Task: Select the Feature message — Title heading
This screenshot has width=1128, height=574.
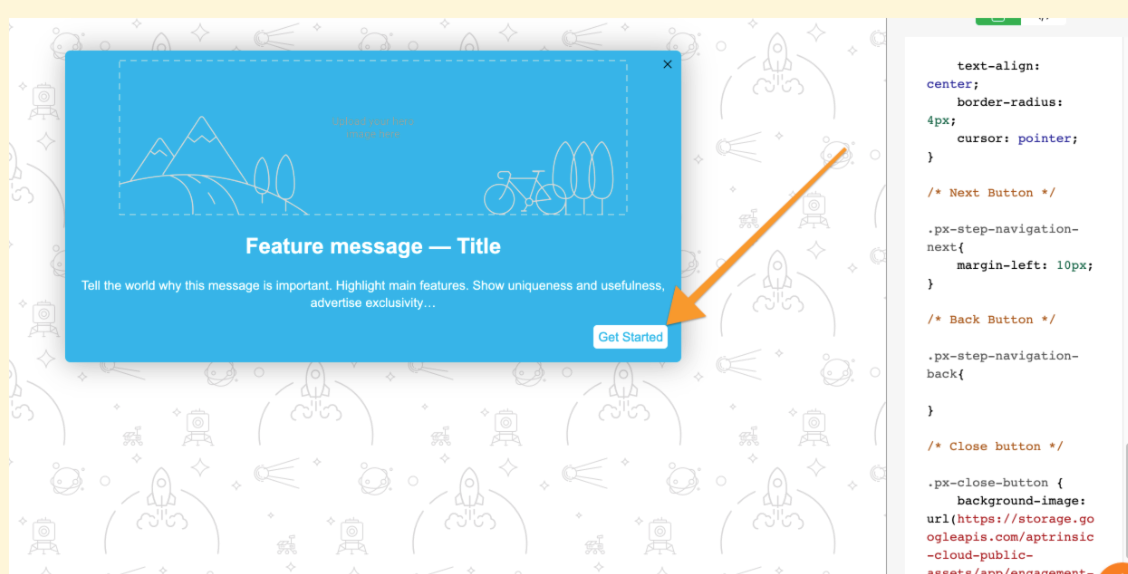Action: [x=373, y=246]
